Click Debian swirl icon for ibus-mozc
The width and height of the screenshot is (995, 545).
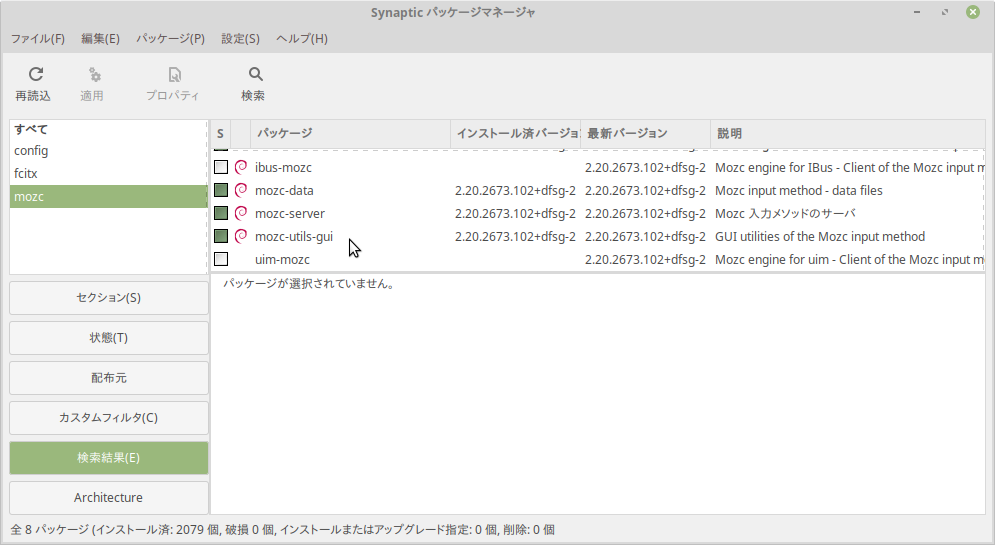(241, 167)
